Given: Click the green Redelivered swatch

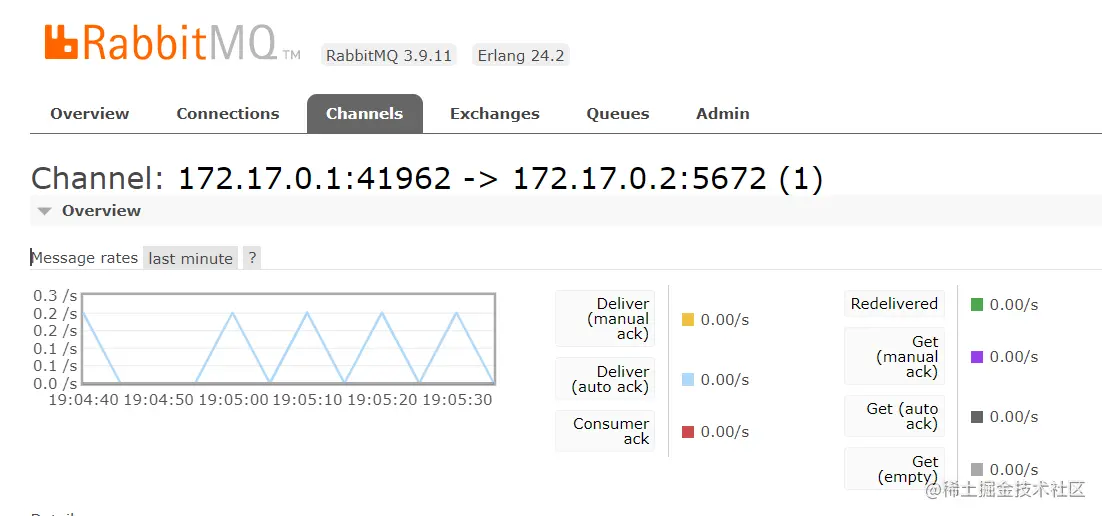Looking at the screenshot, I should (977, 304).
